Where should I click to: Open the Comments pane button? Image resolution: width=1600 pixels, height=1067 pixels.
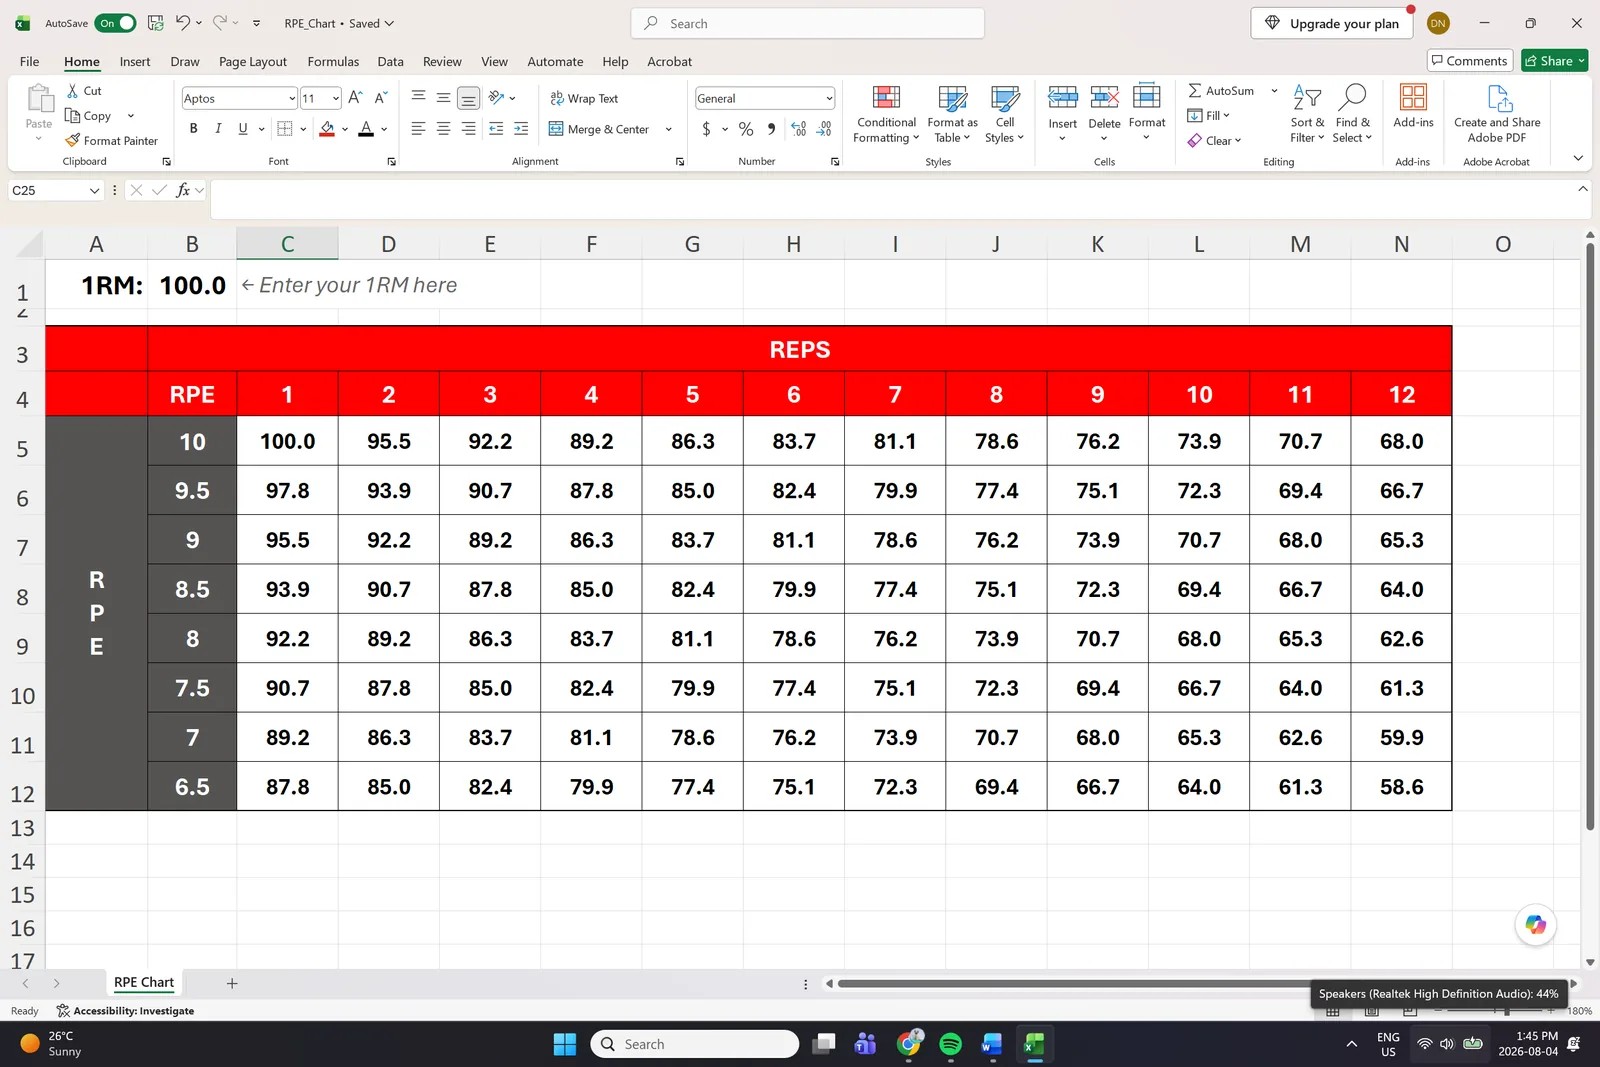1469,61
